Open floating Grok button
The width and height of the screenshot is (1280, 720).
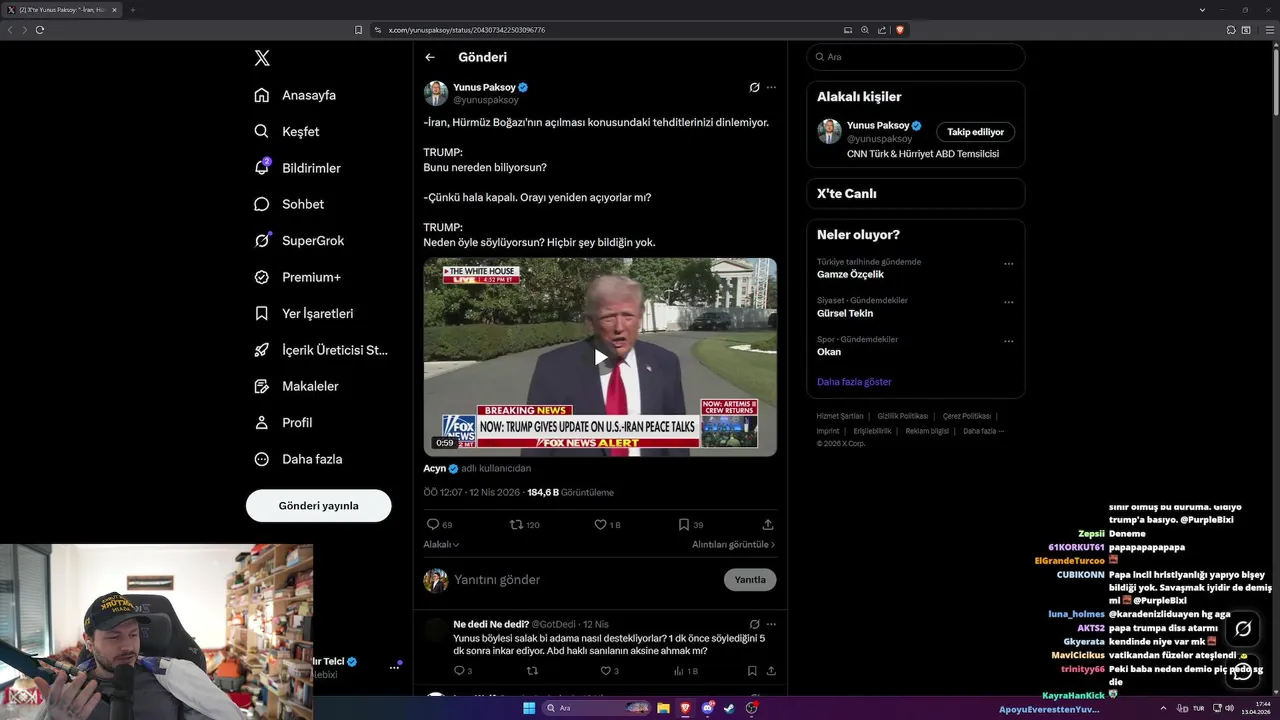click(x=1243, y=629)
